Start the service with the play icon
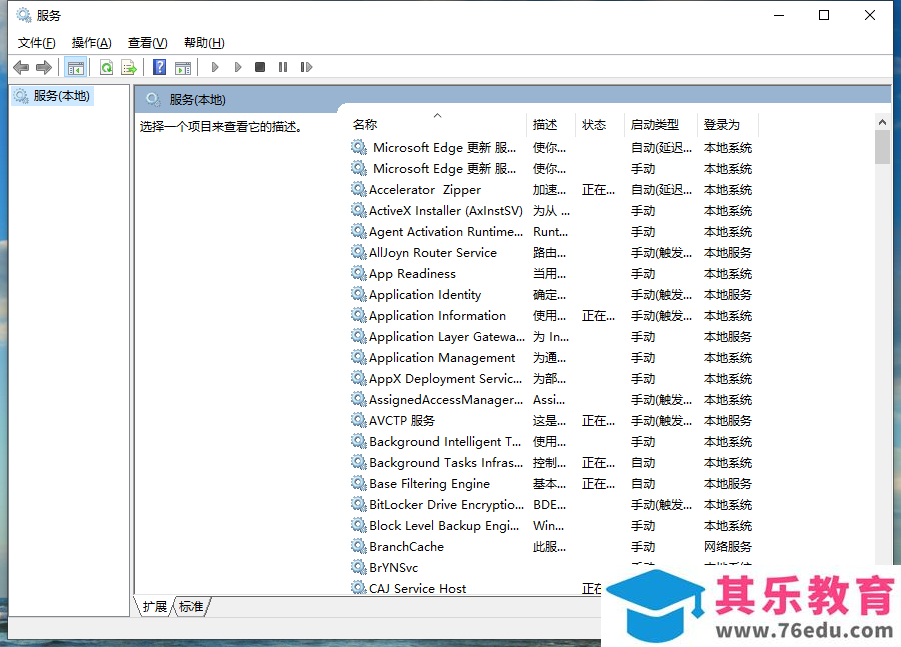Viewport: 901px width, 647px height. point(215,67)
